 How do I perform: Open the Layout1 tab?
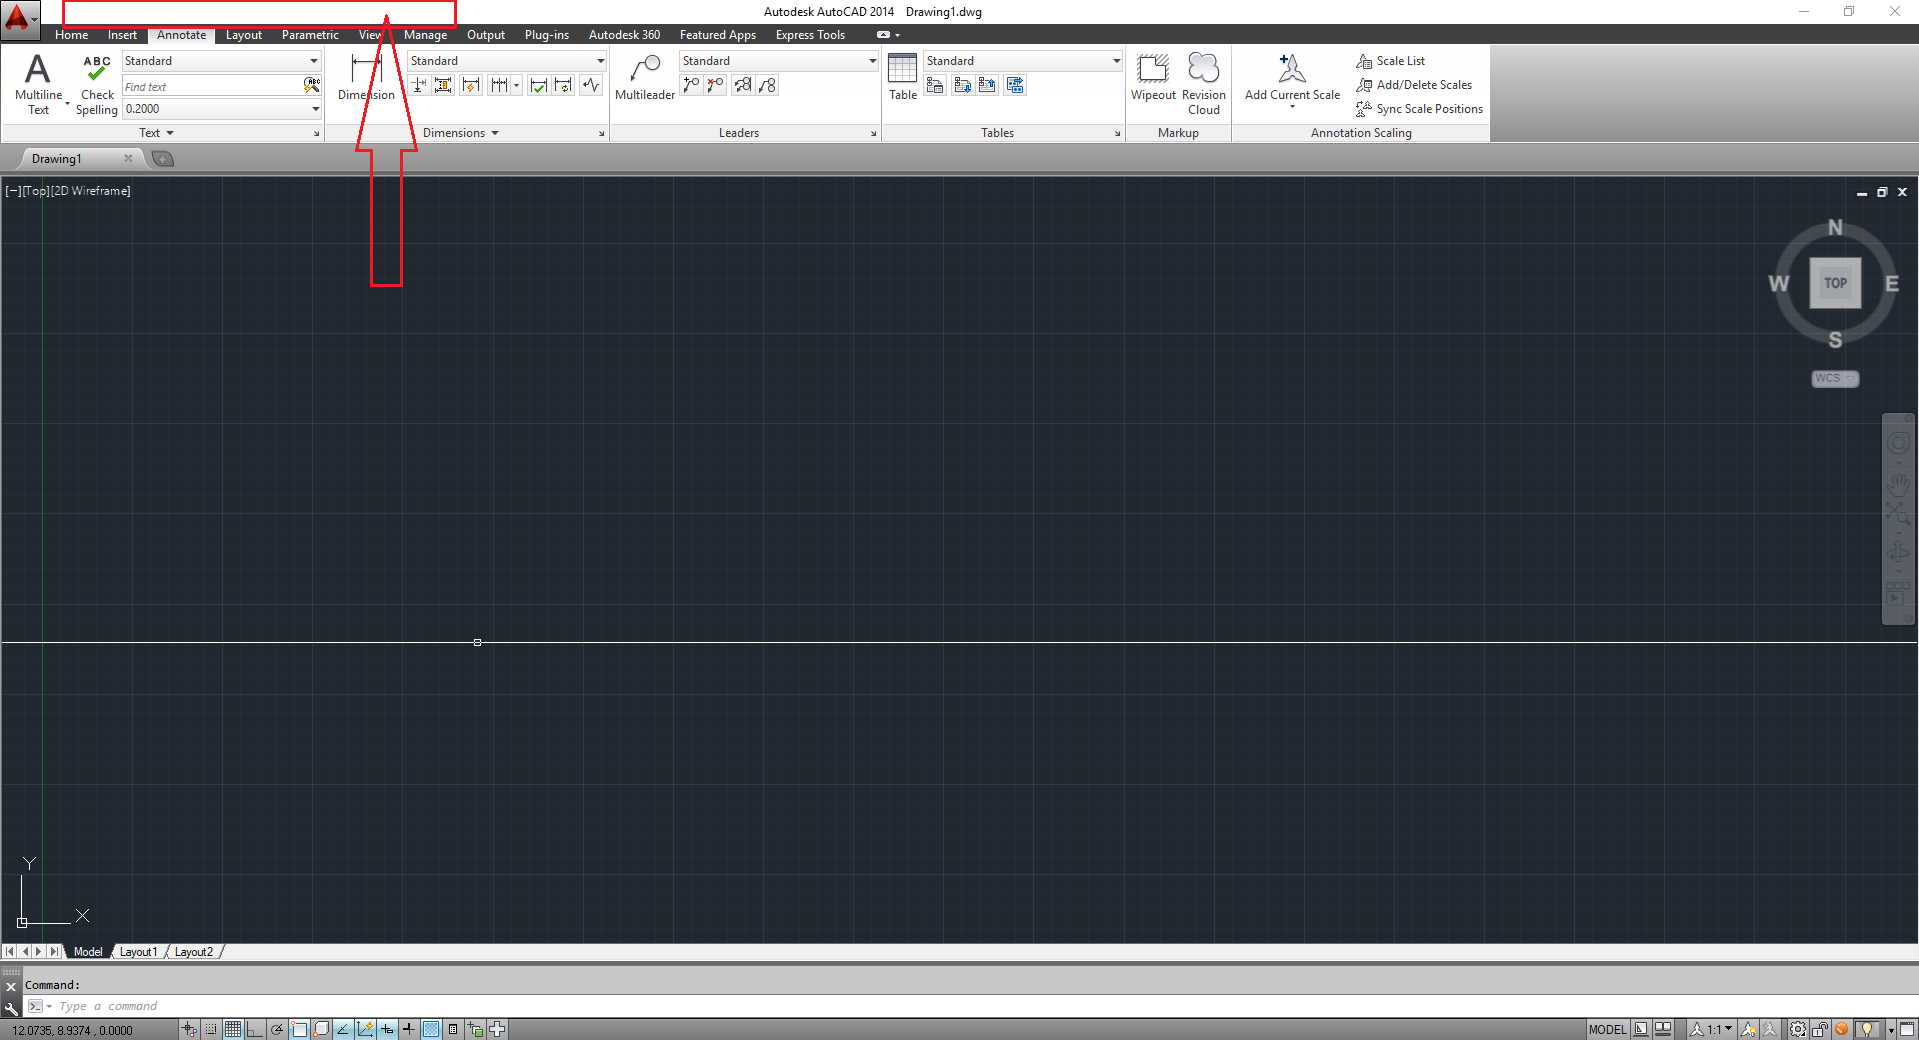tap(138, 952)
